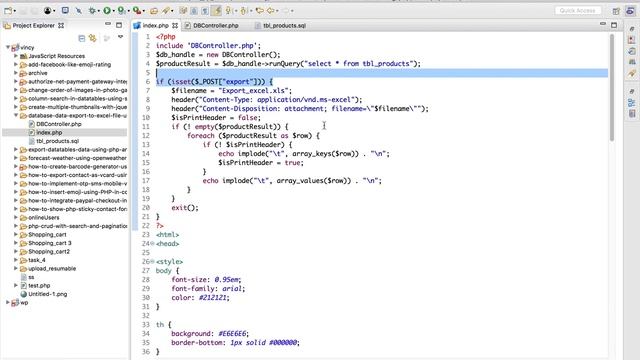
Task: Click the editor vertical scrollbar thumb
Action: pyautogui.click(x=611, y=88)
